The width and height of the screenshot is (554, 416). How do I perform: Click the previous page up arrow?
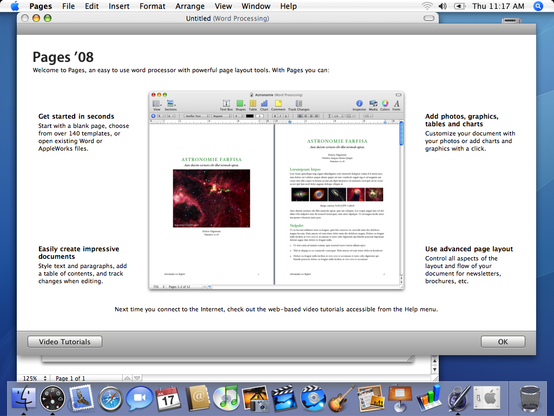pyautogui.click(x=127, y=378)
